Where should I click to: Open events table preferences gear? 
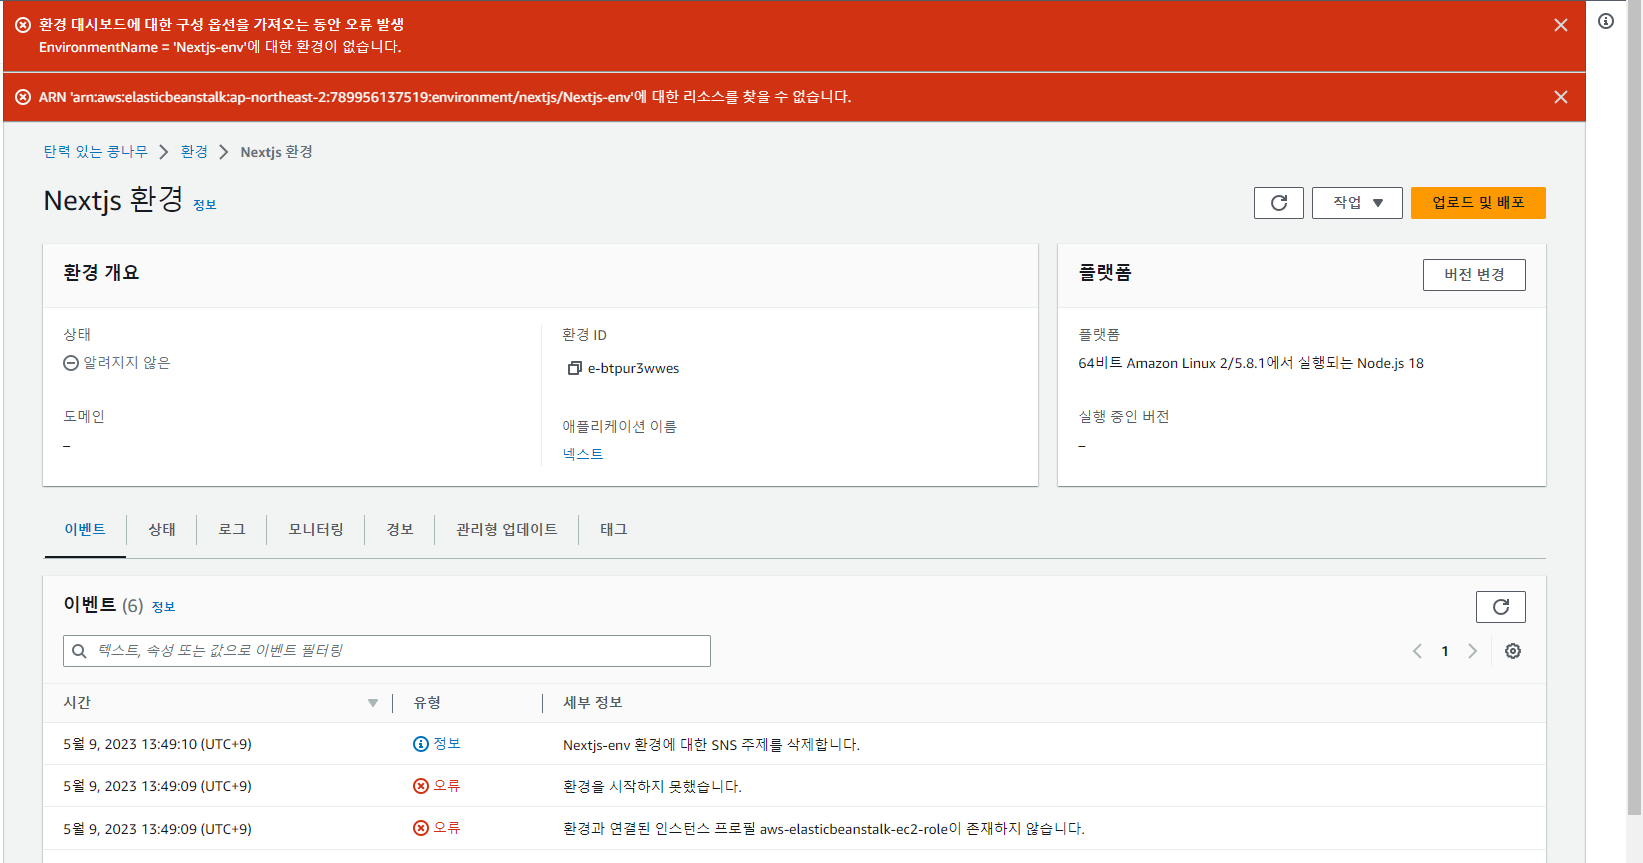pos(1513,651)
